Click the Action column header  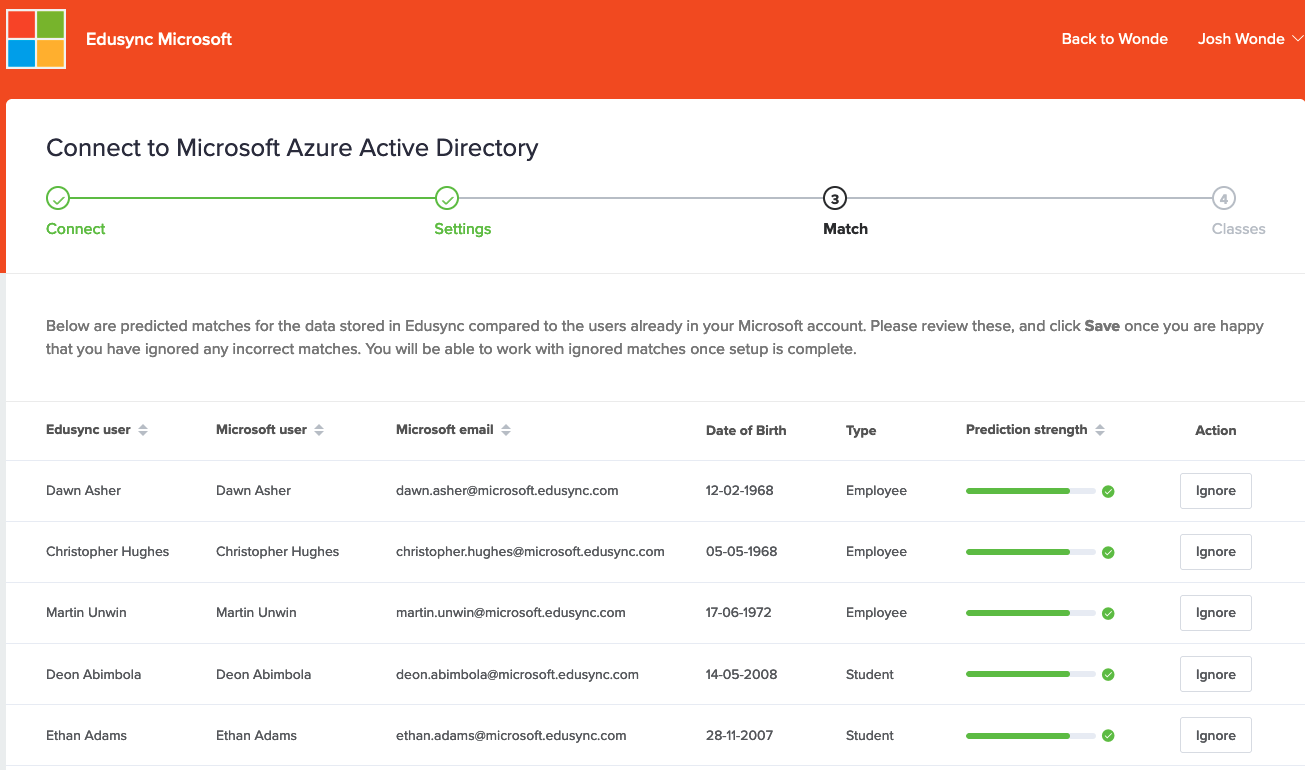click(x=1216, y=431)
